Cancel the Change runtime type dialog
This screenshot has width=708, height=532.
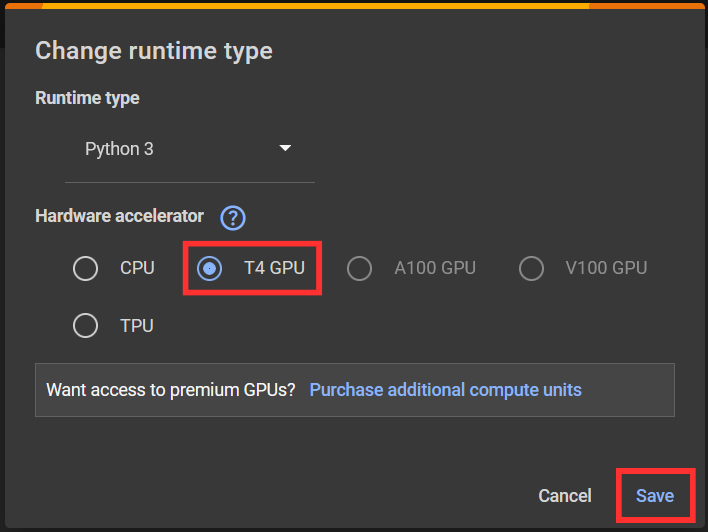pos(565,496)
